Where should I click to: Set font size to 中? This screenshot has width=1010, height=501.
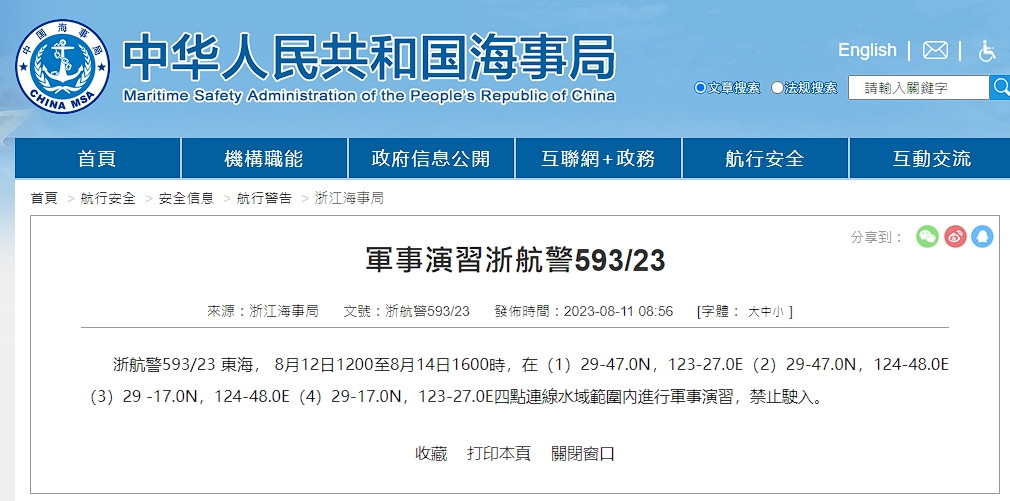[x=766, y=312]
